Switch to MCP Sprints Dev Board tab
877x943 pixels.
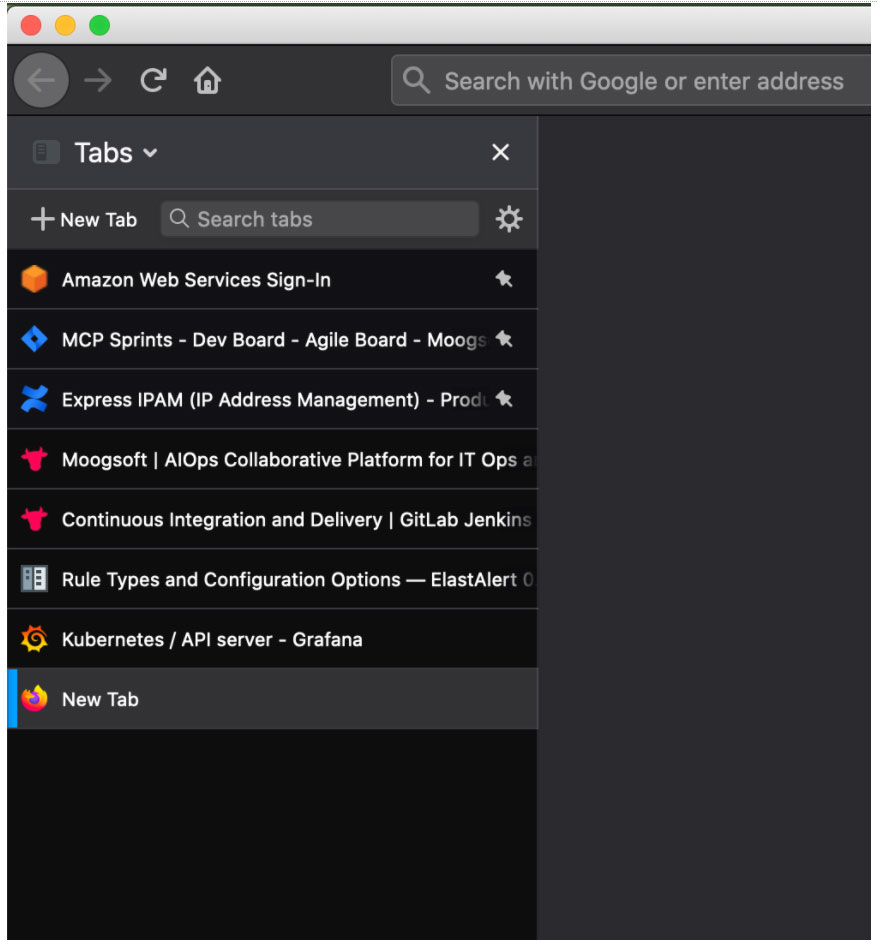[272, 339]
